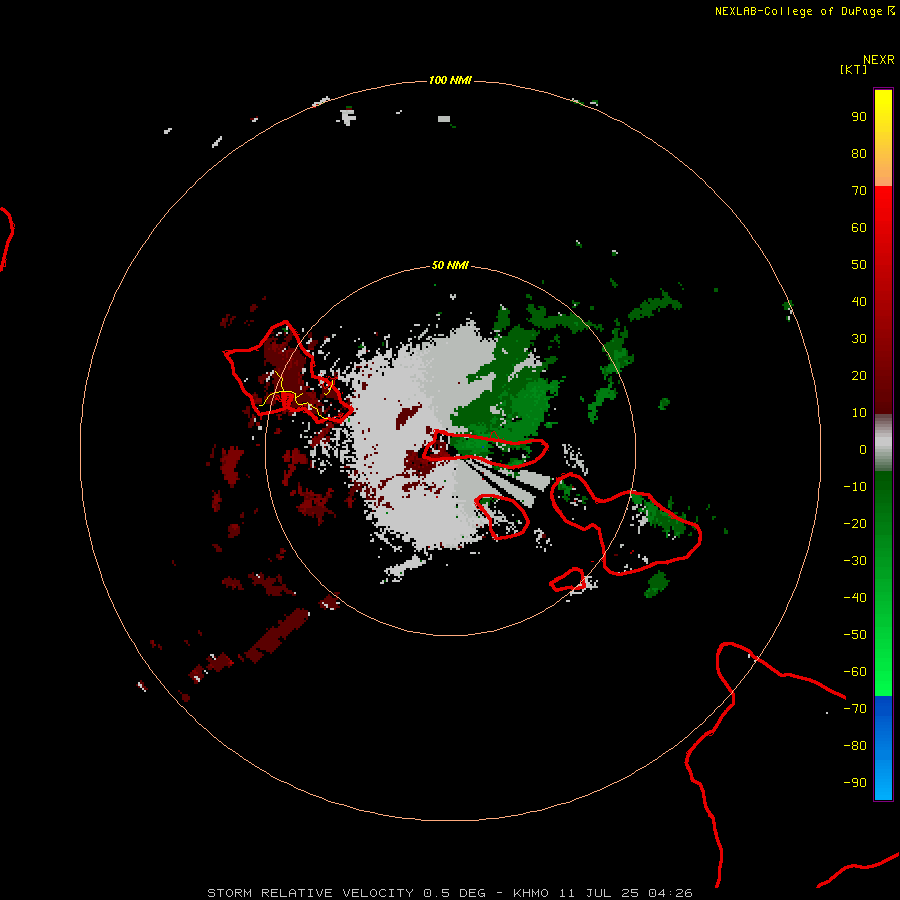Click the -10 value on the scale
900x900 pixels.
coord(855,487)
